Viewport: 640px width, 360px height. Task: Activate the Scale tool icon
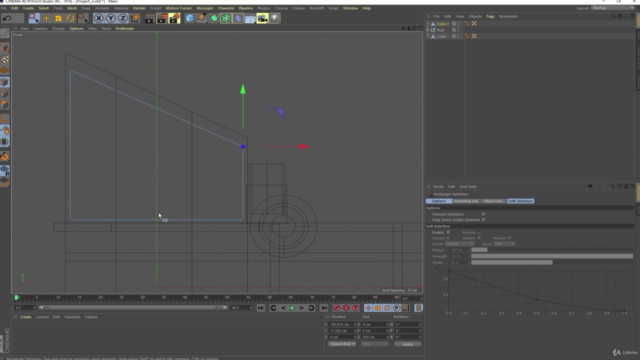[58, 18]
